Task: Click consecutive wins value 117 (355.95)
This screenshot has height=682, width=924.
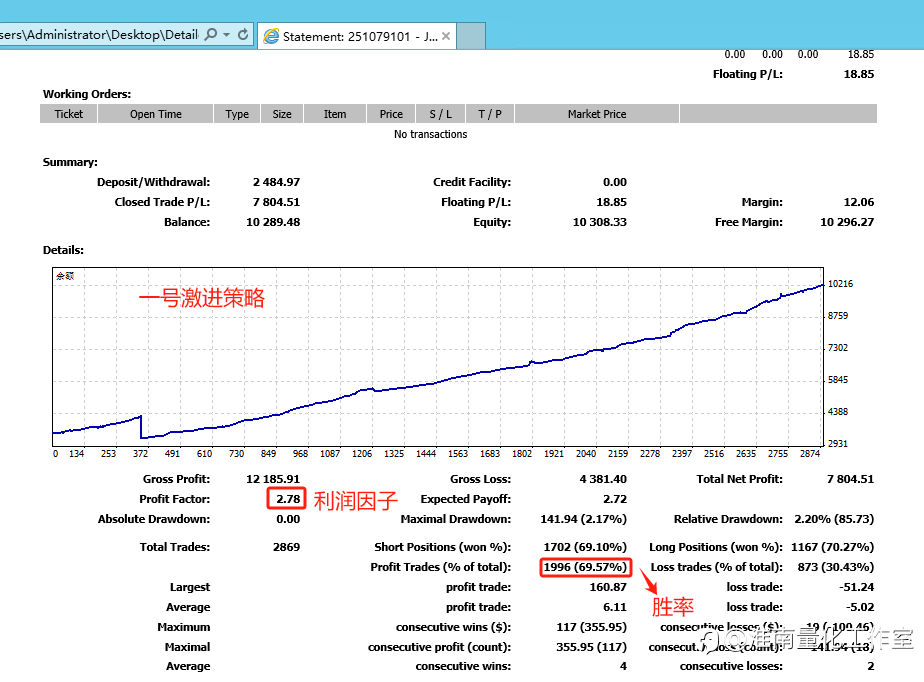Action: 591,627
